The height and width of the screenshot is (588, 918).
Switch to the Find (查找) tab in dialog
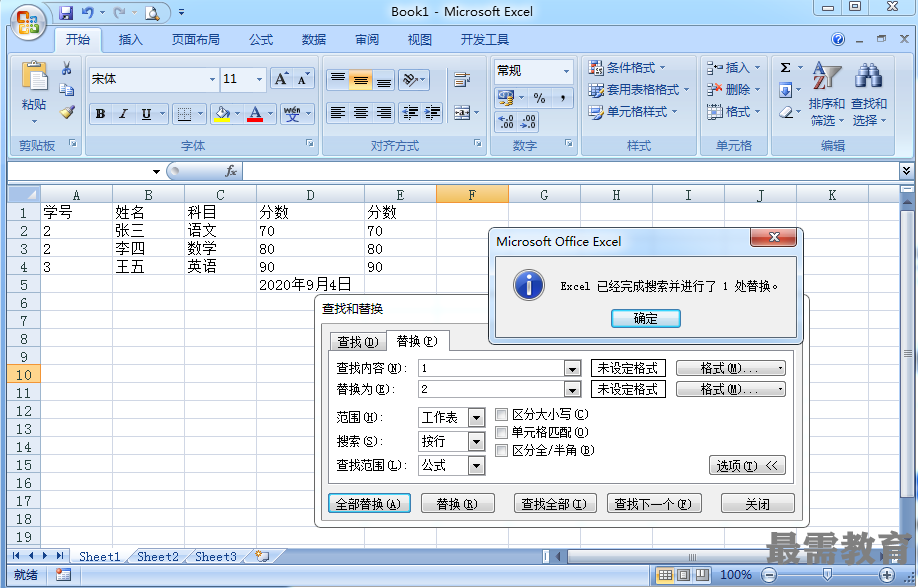(358, 341)
